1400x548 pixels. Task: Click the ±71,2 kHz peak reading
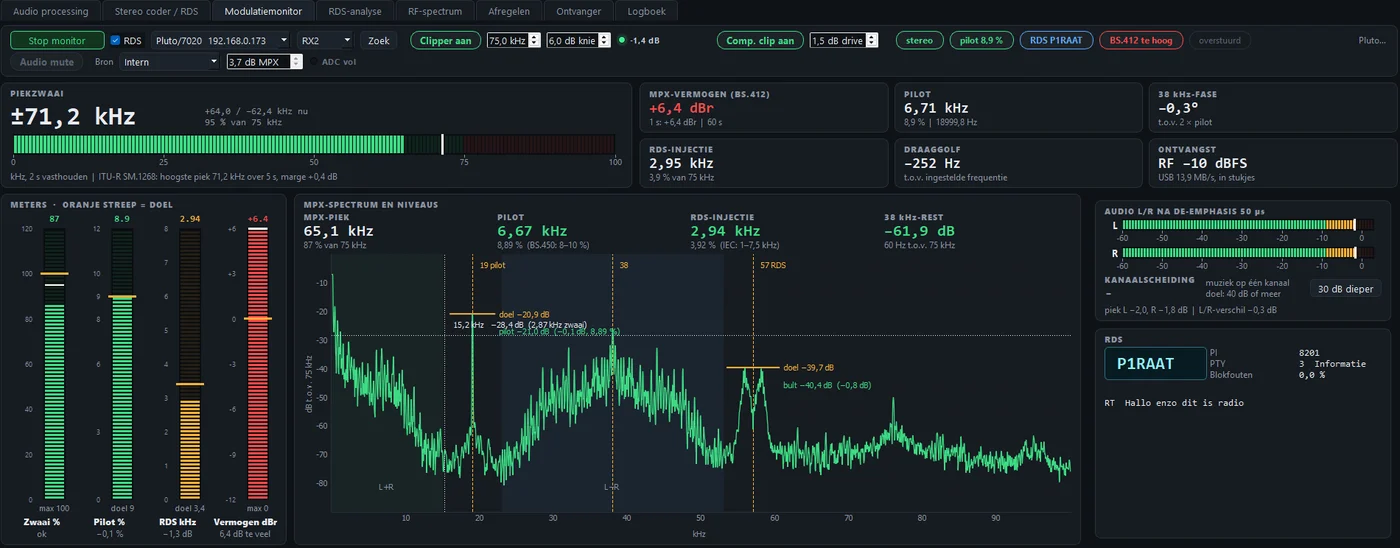click(x=73, y=117)
